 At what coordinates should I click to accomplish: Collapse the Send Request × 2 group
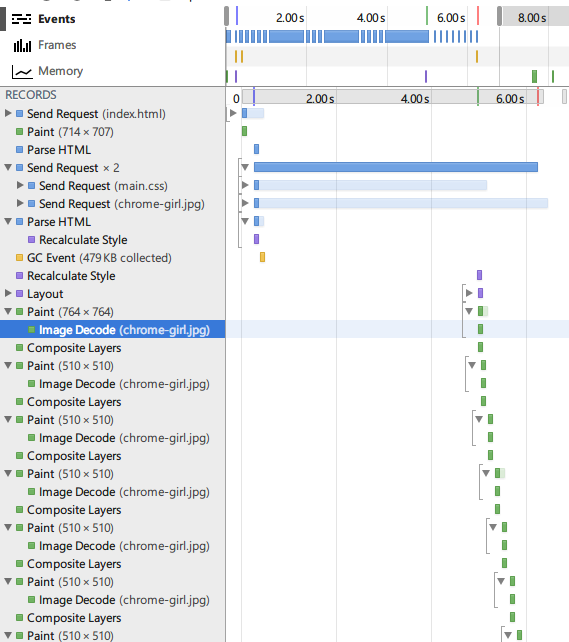(8, 167)
